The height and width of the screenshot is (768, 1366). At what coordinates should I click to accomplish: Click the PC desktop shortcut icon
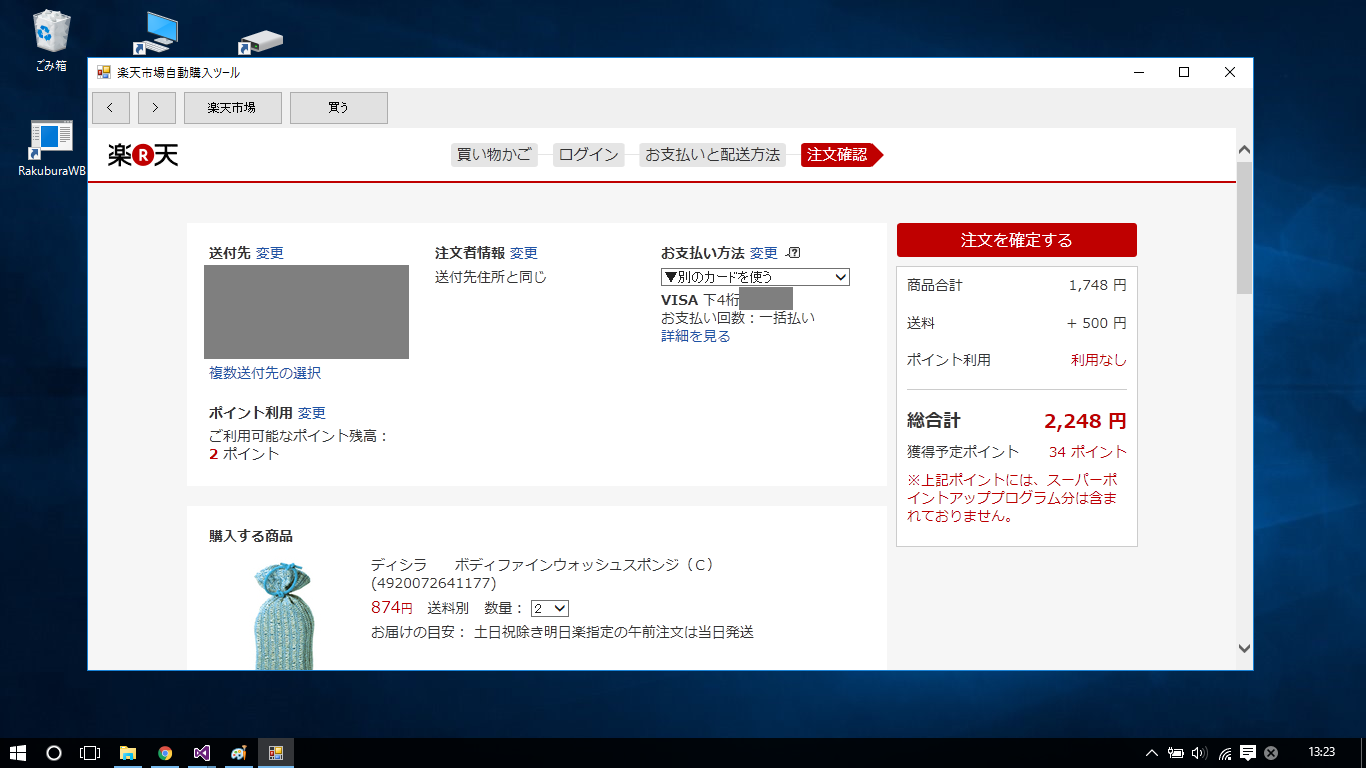pos(156,33)
